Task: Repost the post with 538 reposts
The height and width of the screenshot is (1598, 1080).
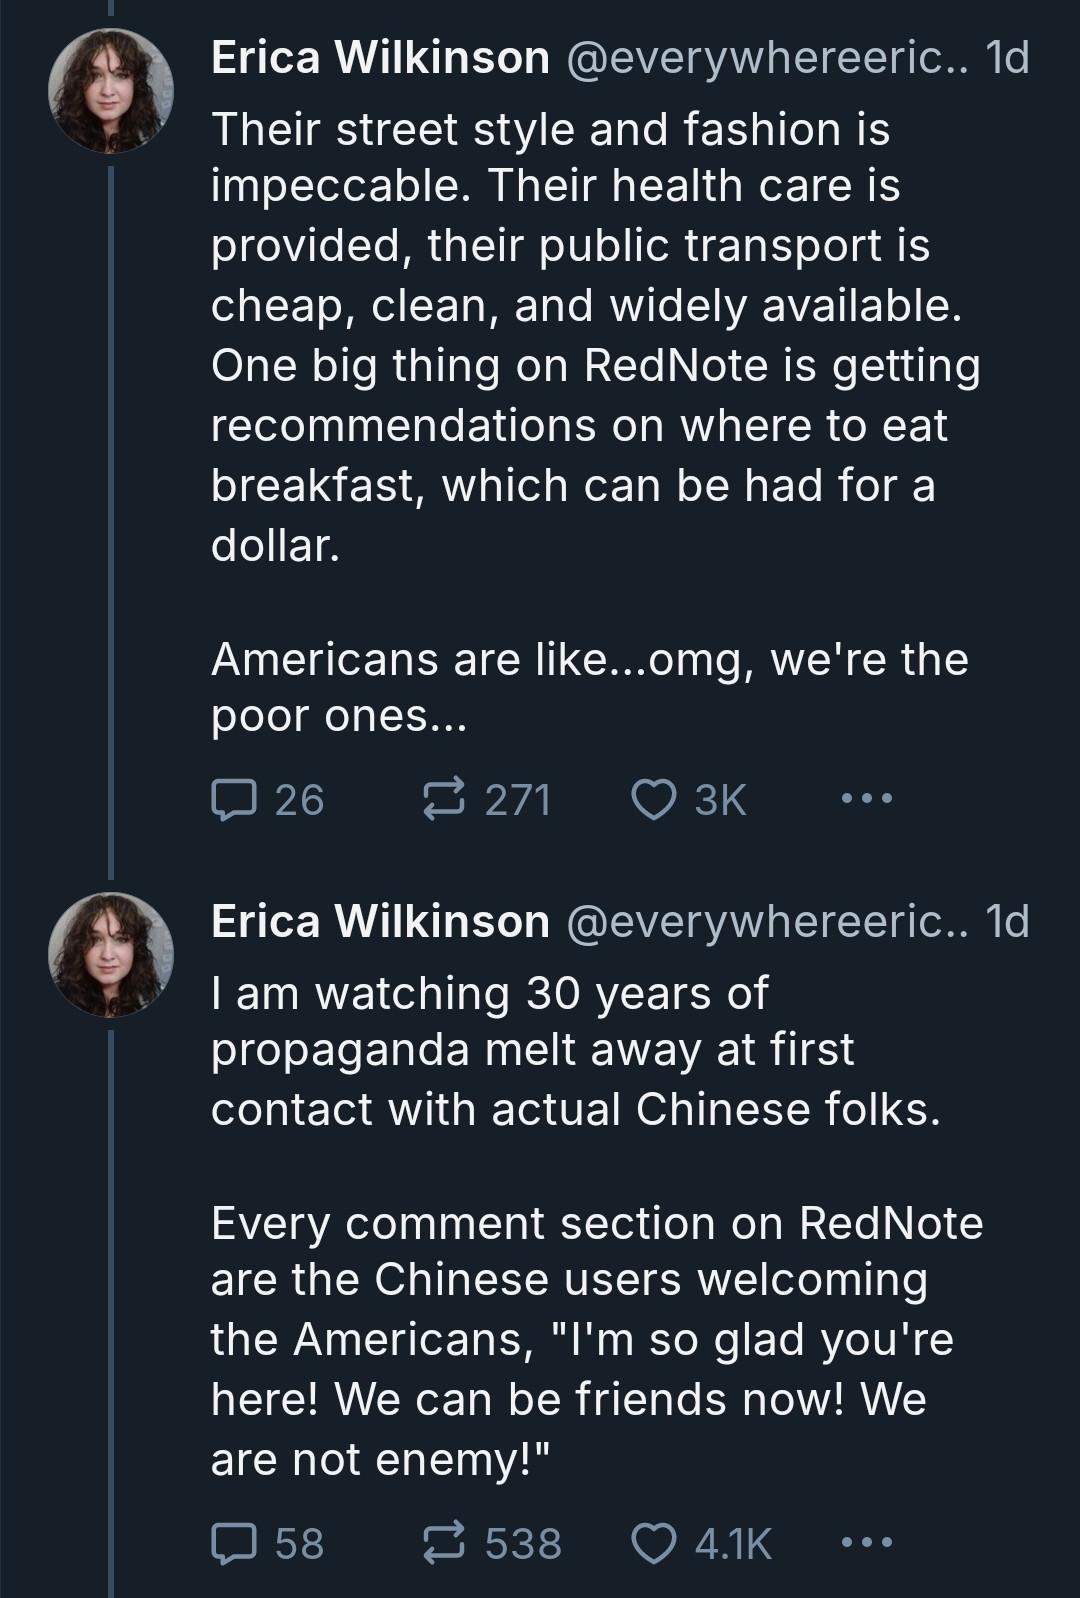Action: click(x=443, y=1543)
